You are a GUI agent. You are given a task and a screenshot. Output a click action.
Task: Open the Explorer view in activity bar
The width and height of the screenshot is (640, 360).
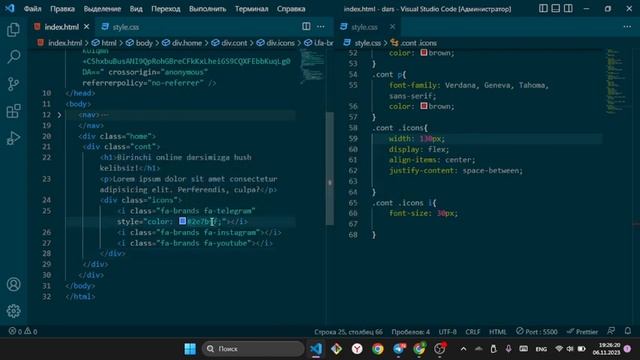(13, 29)
